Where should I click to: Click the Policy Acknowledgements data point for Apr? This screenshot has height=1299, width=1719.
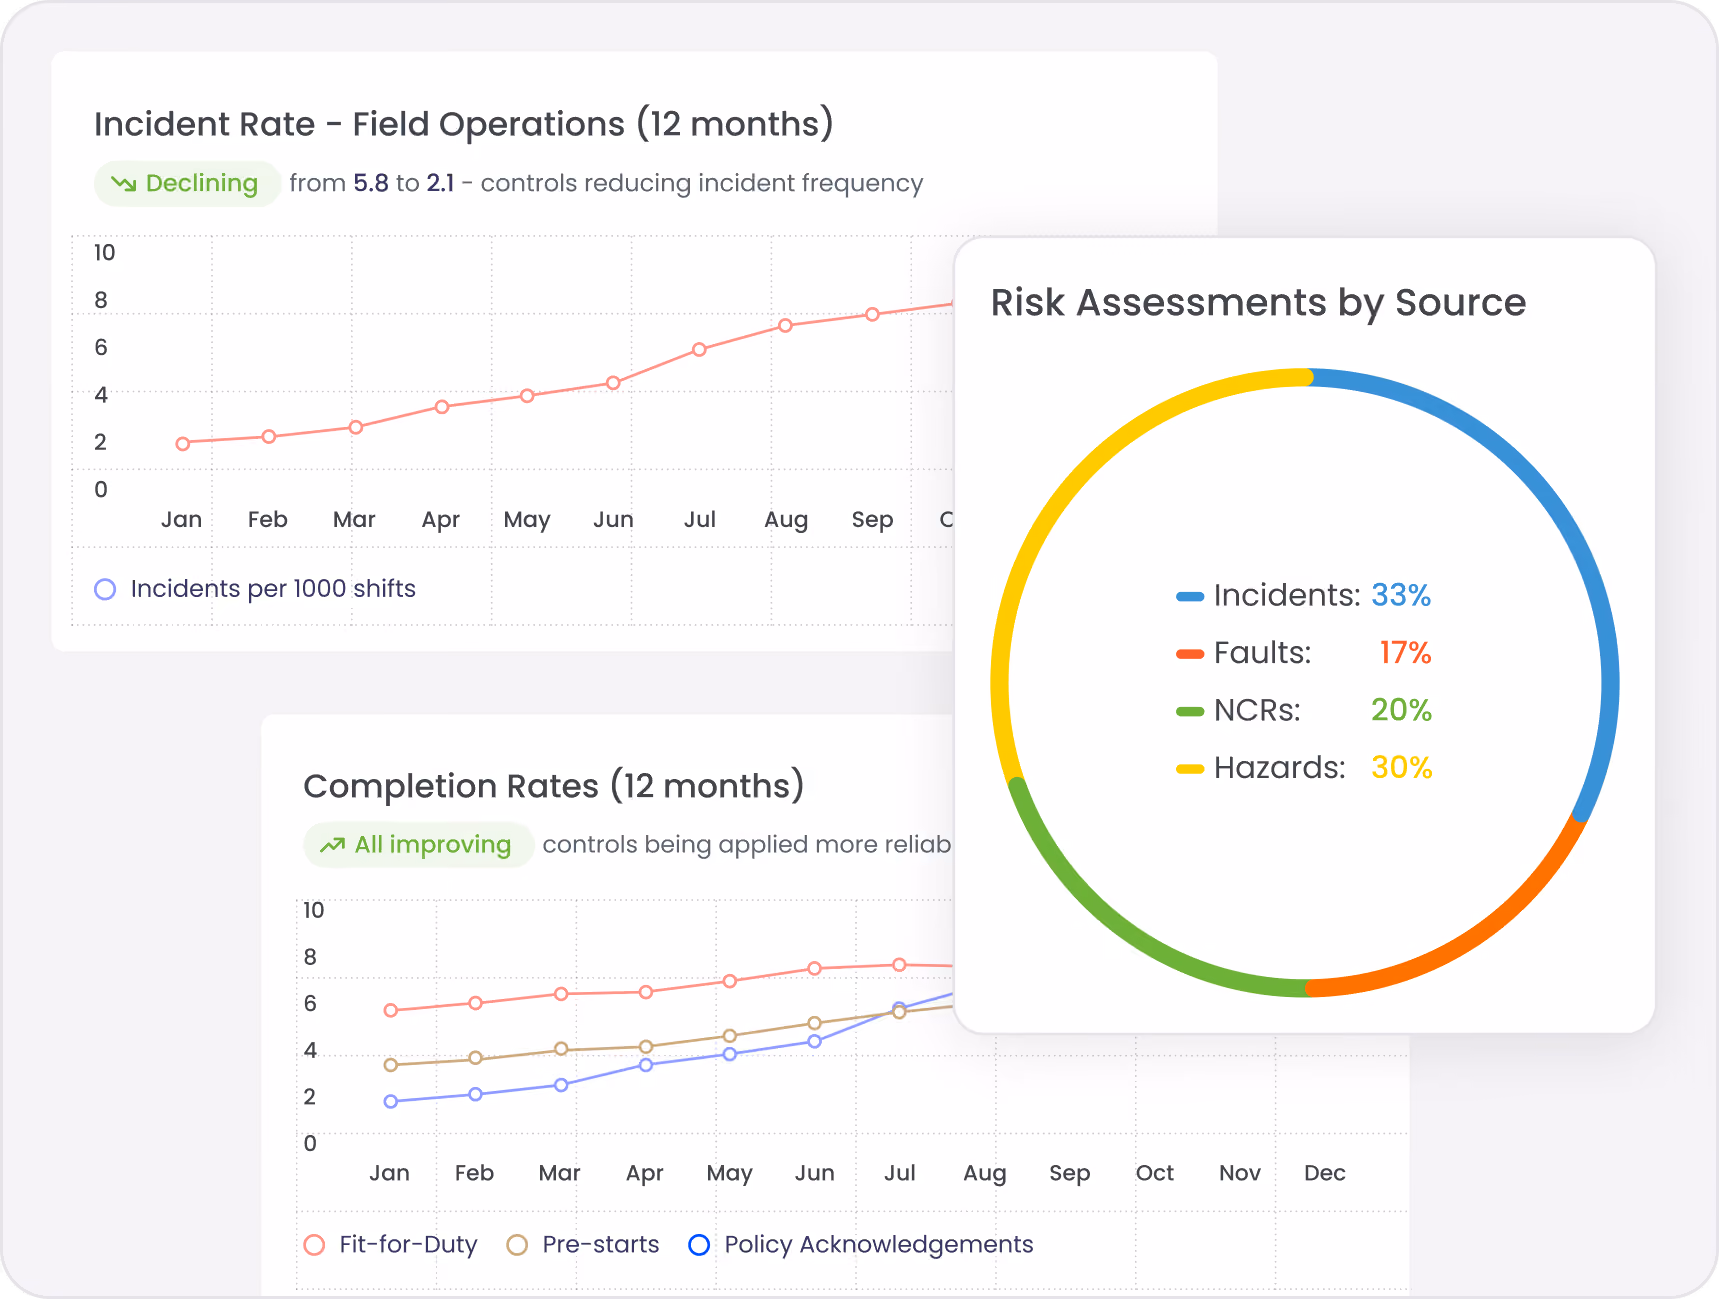[646, 1065]
